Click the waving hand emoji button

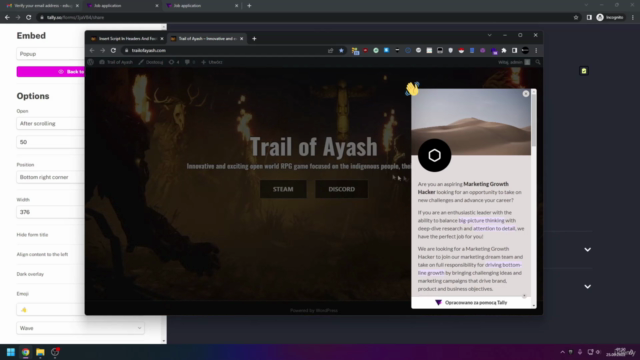[412, 89]
